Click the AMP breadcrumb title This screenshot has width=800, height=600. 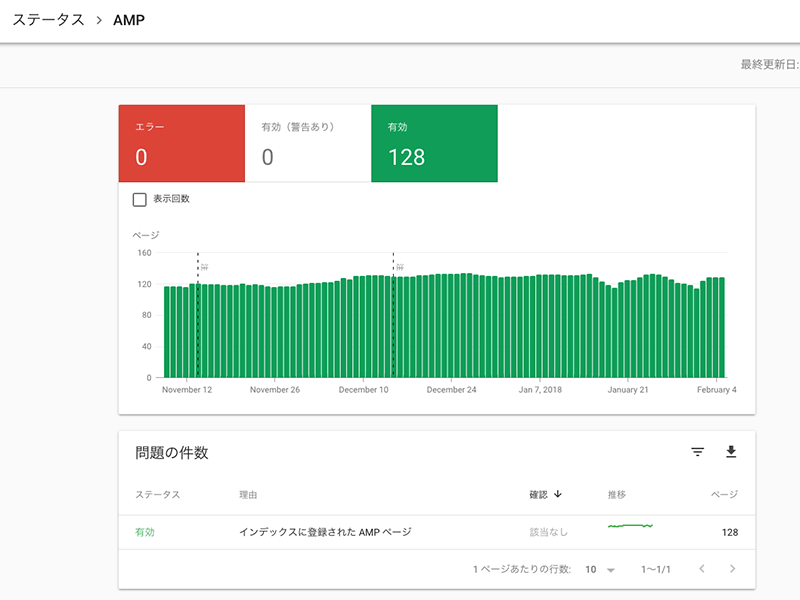pyautogui.click(x=129, y=20)
